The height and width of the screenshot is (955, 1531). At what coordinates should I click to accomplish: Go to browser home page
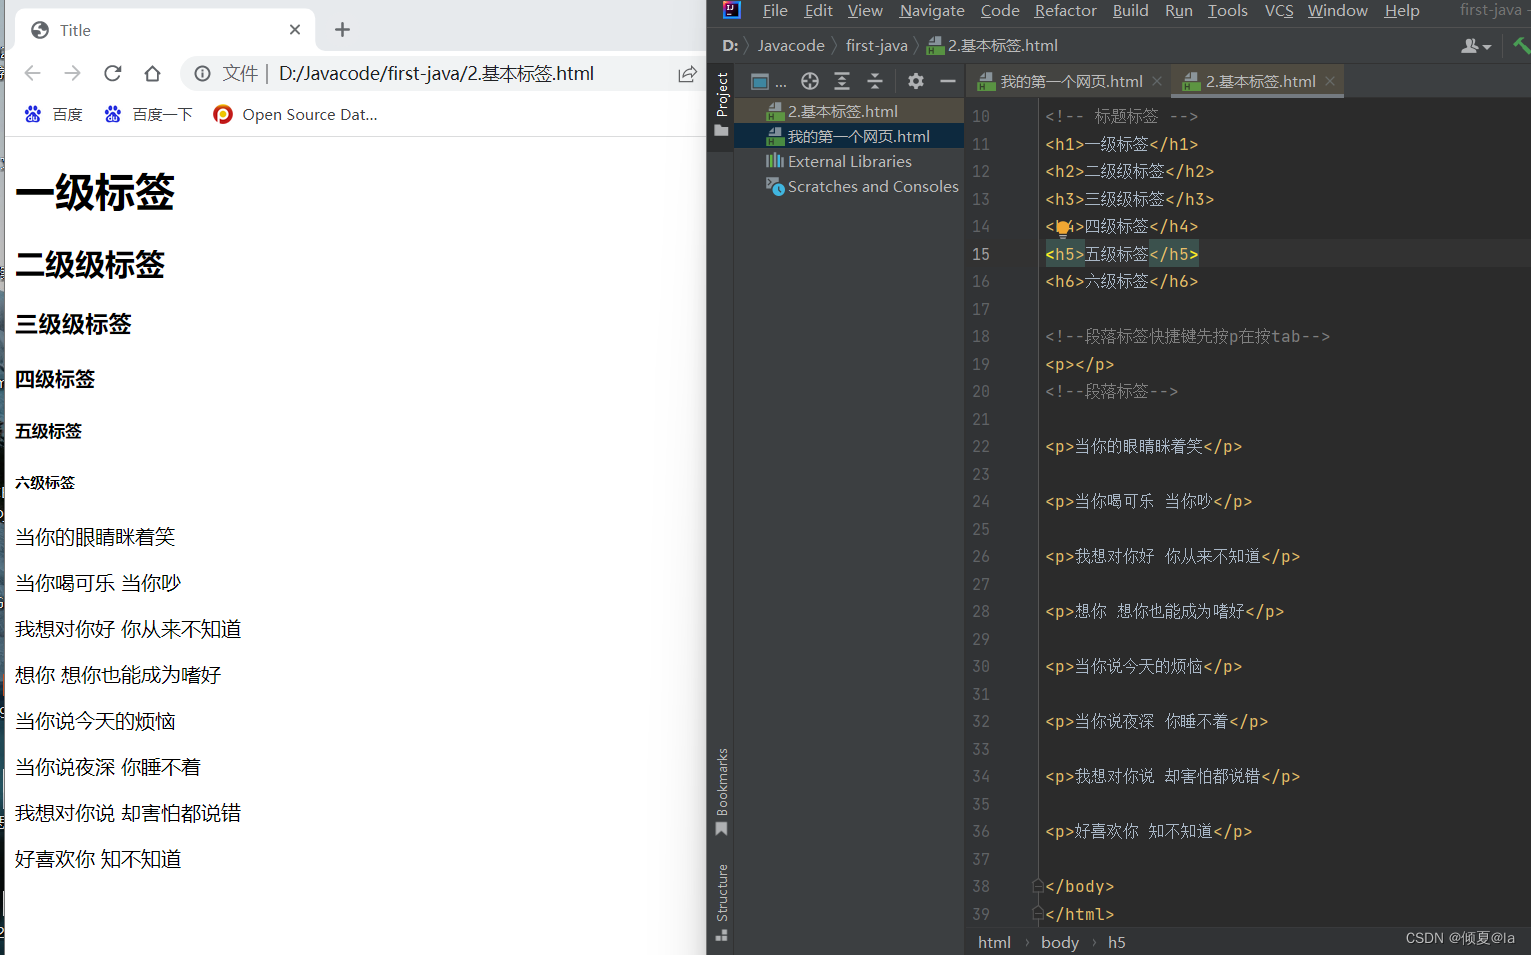pos(152,73)
